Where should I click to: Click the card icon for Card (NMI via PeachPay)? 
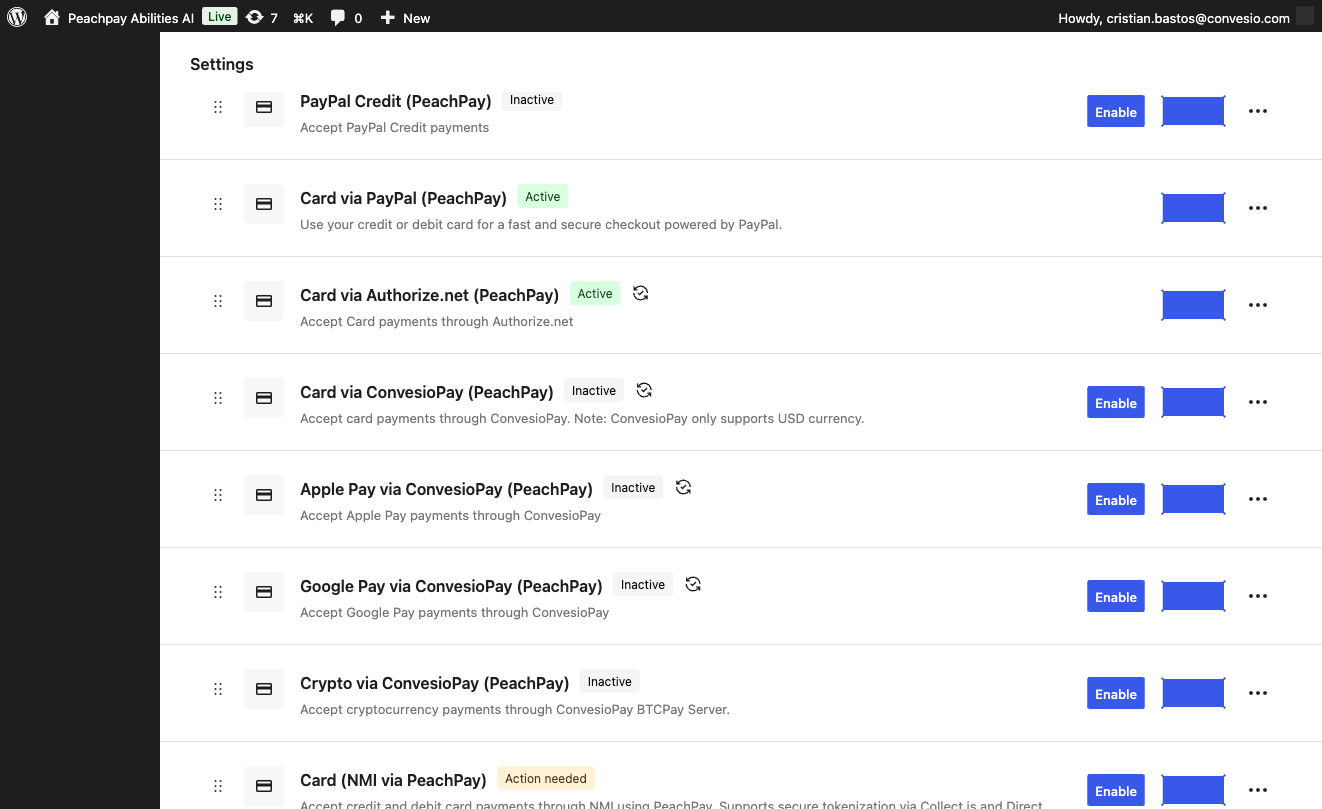point(264,786)
